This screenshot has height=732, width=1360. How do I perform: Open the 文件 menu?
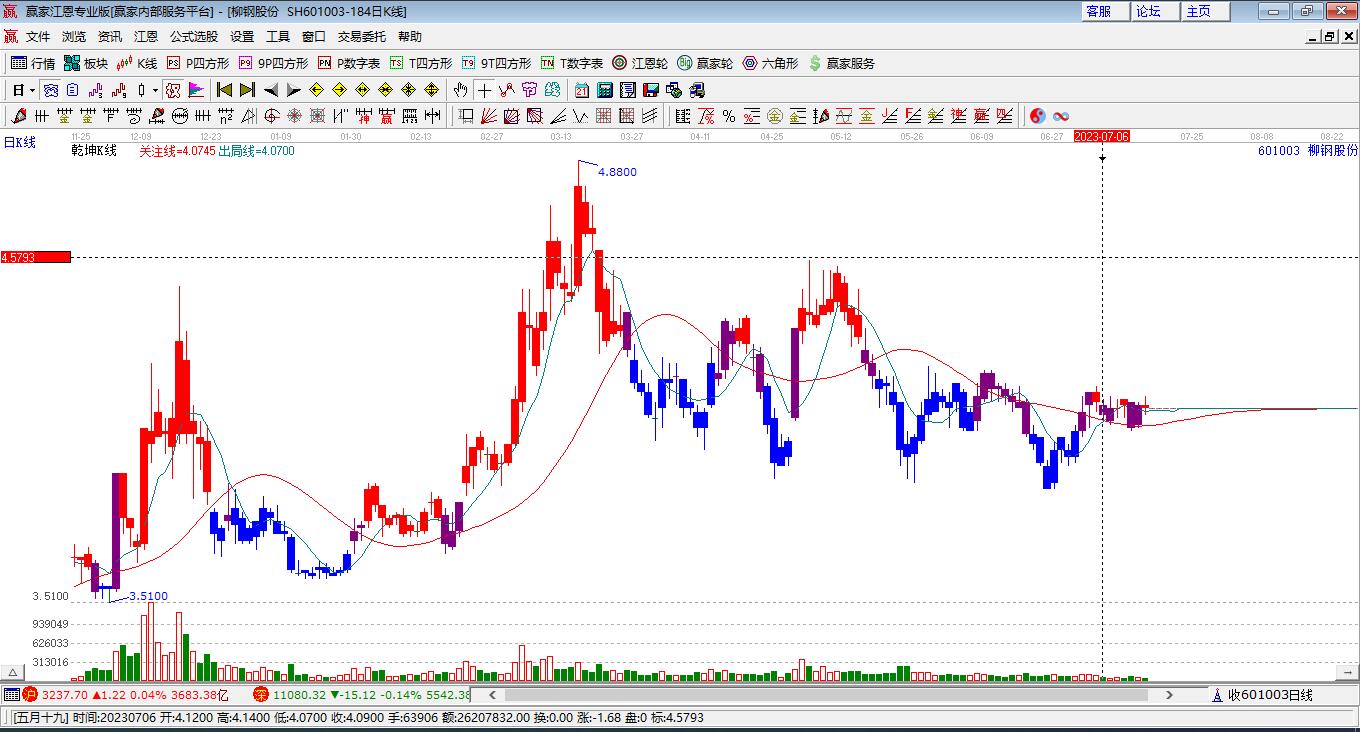coord(38,37)
